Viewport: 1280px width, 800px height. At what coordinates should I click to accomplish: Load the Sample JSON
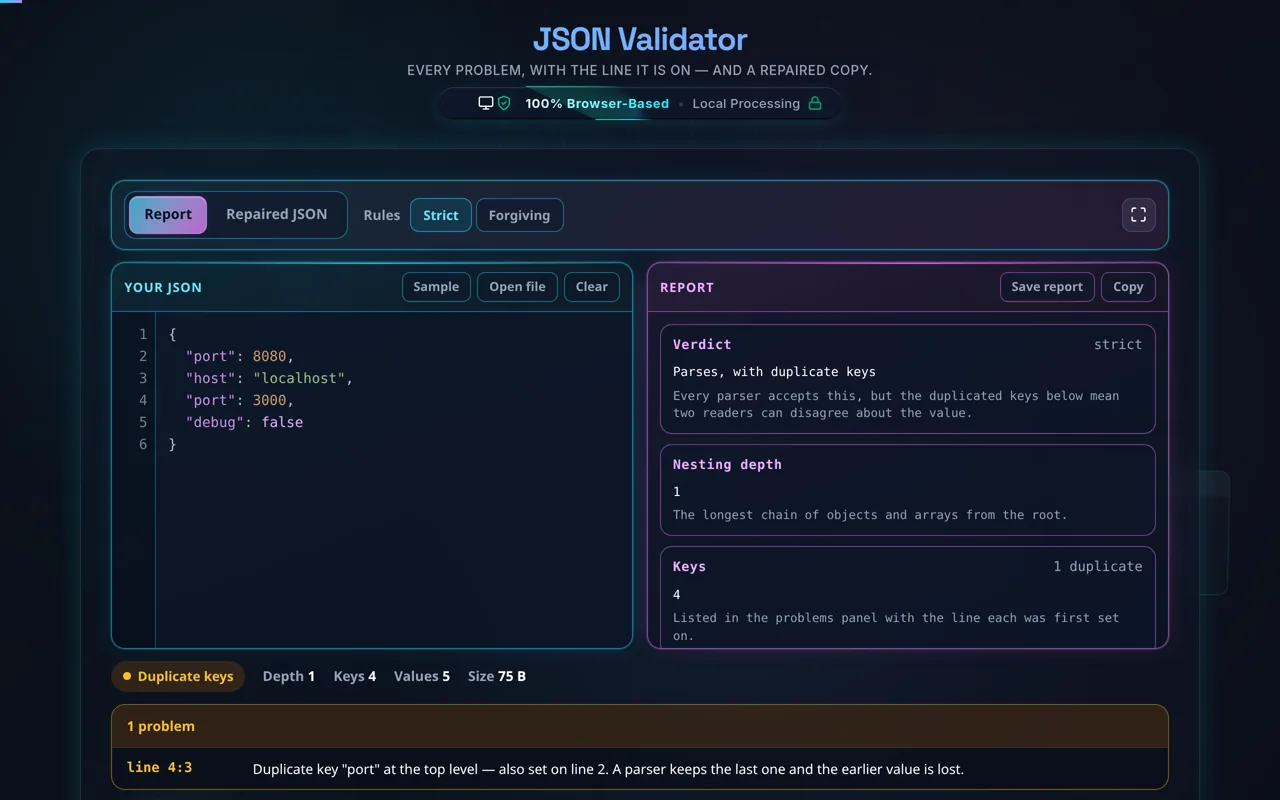436,287
